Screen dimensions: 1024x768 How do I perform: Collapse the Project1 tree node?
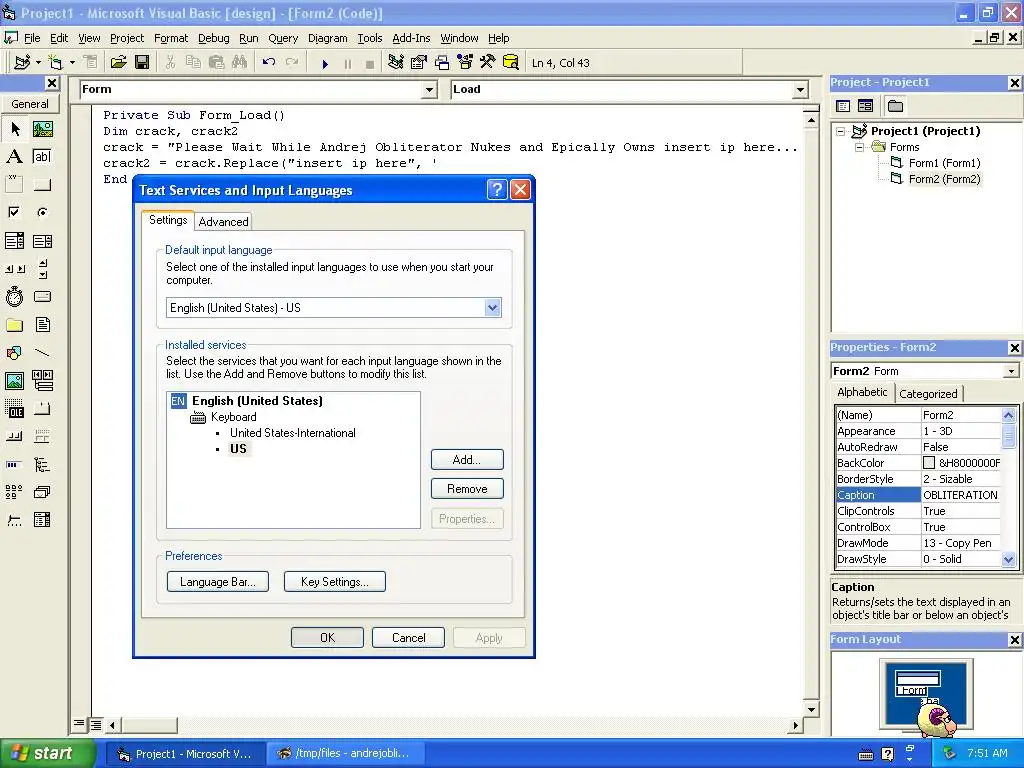[841, 131]
